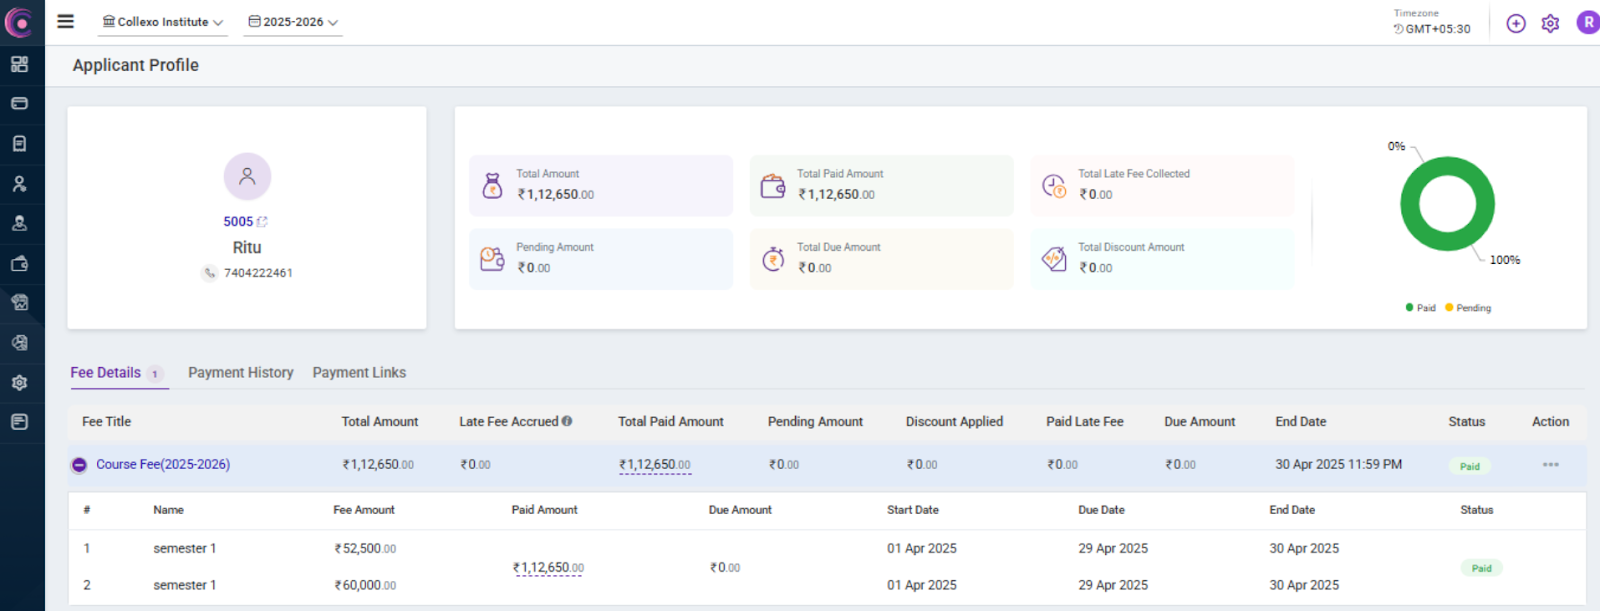The height and width of the screenshot is (611, 1600).
Task: Toggle the Paid legend item on the donut chart
Action: (1420, 308)
